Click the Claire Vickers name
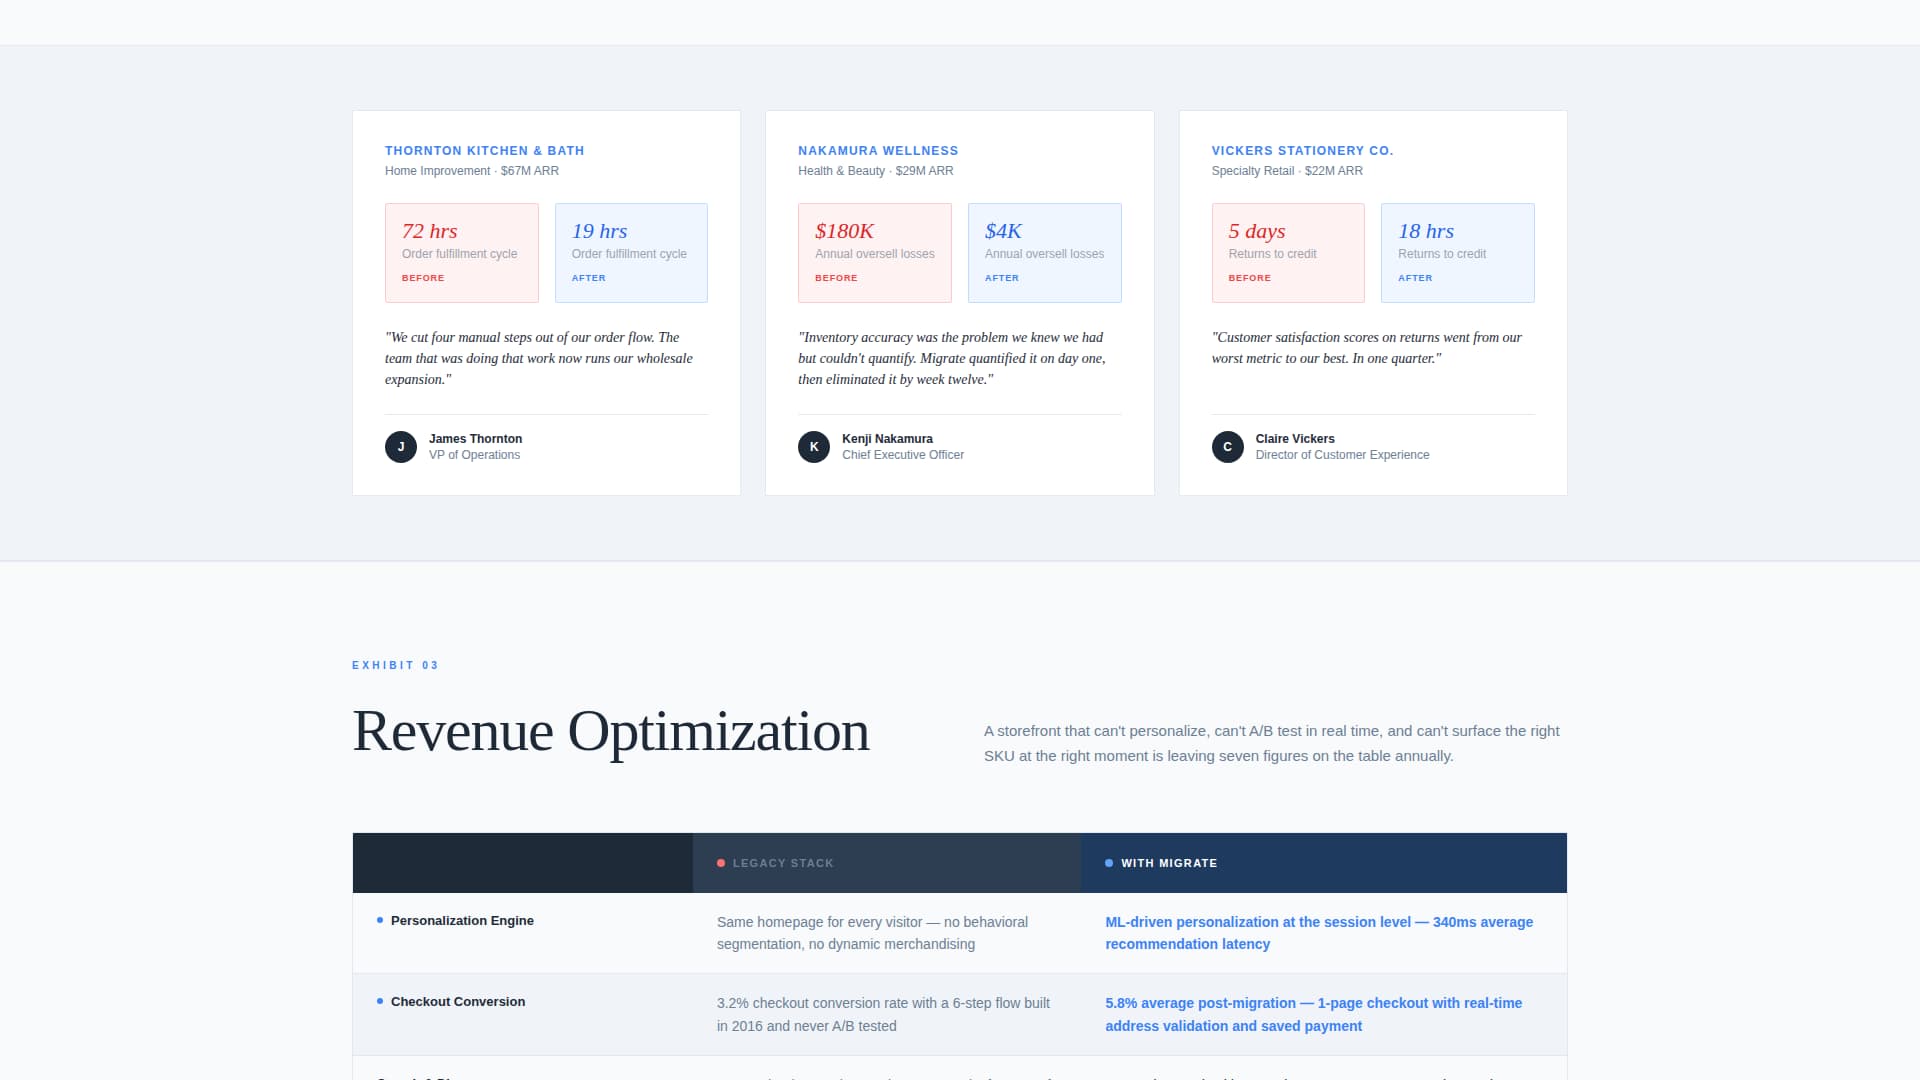Viewport: 1920px width, 1080px height. click(1295, 439)
